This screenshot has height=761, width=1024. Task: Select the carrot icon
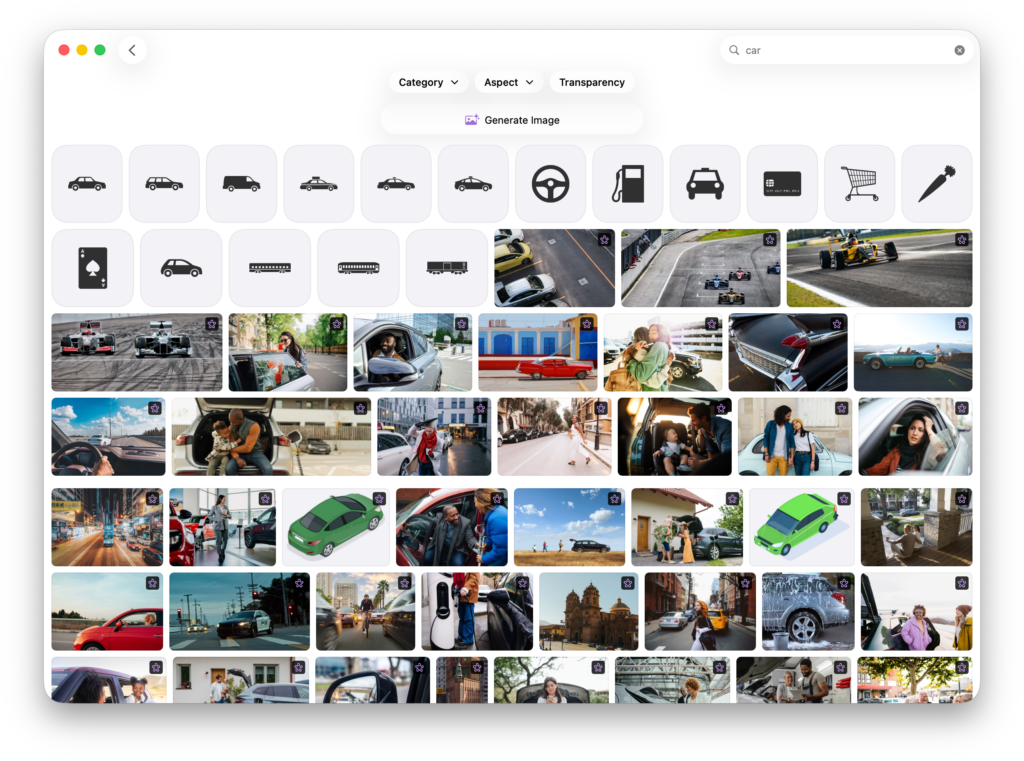click(936, 184)
